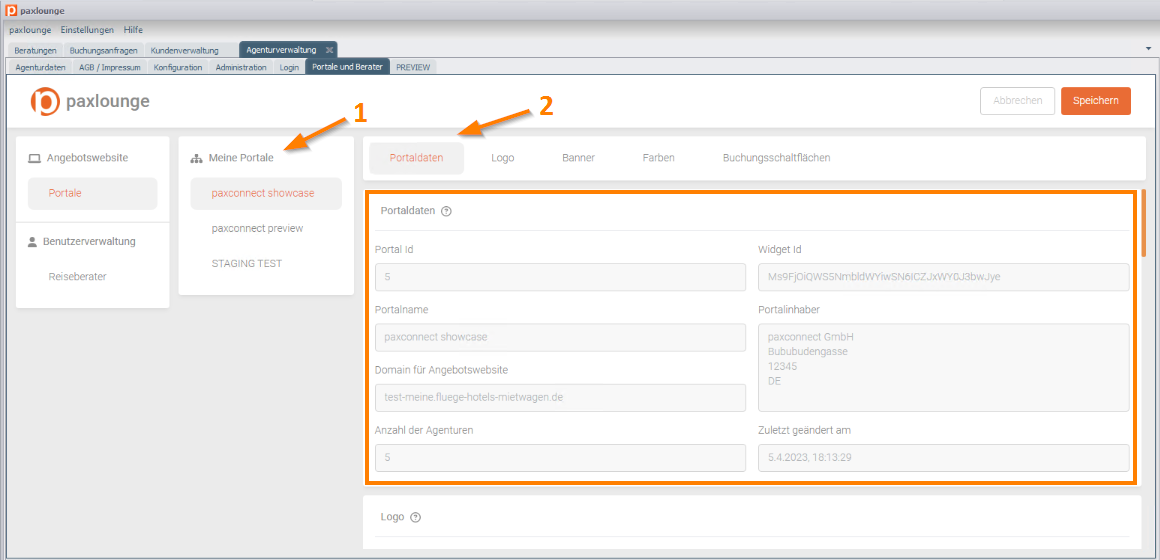This screenshot has width=1160, height=560.
Task: Select the paxconnect showcase portal
Action: coord(266,193)
